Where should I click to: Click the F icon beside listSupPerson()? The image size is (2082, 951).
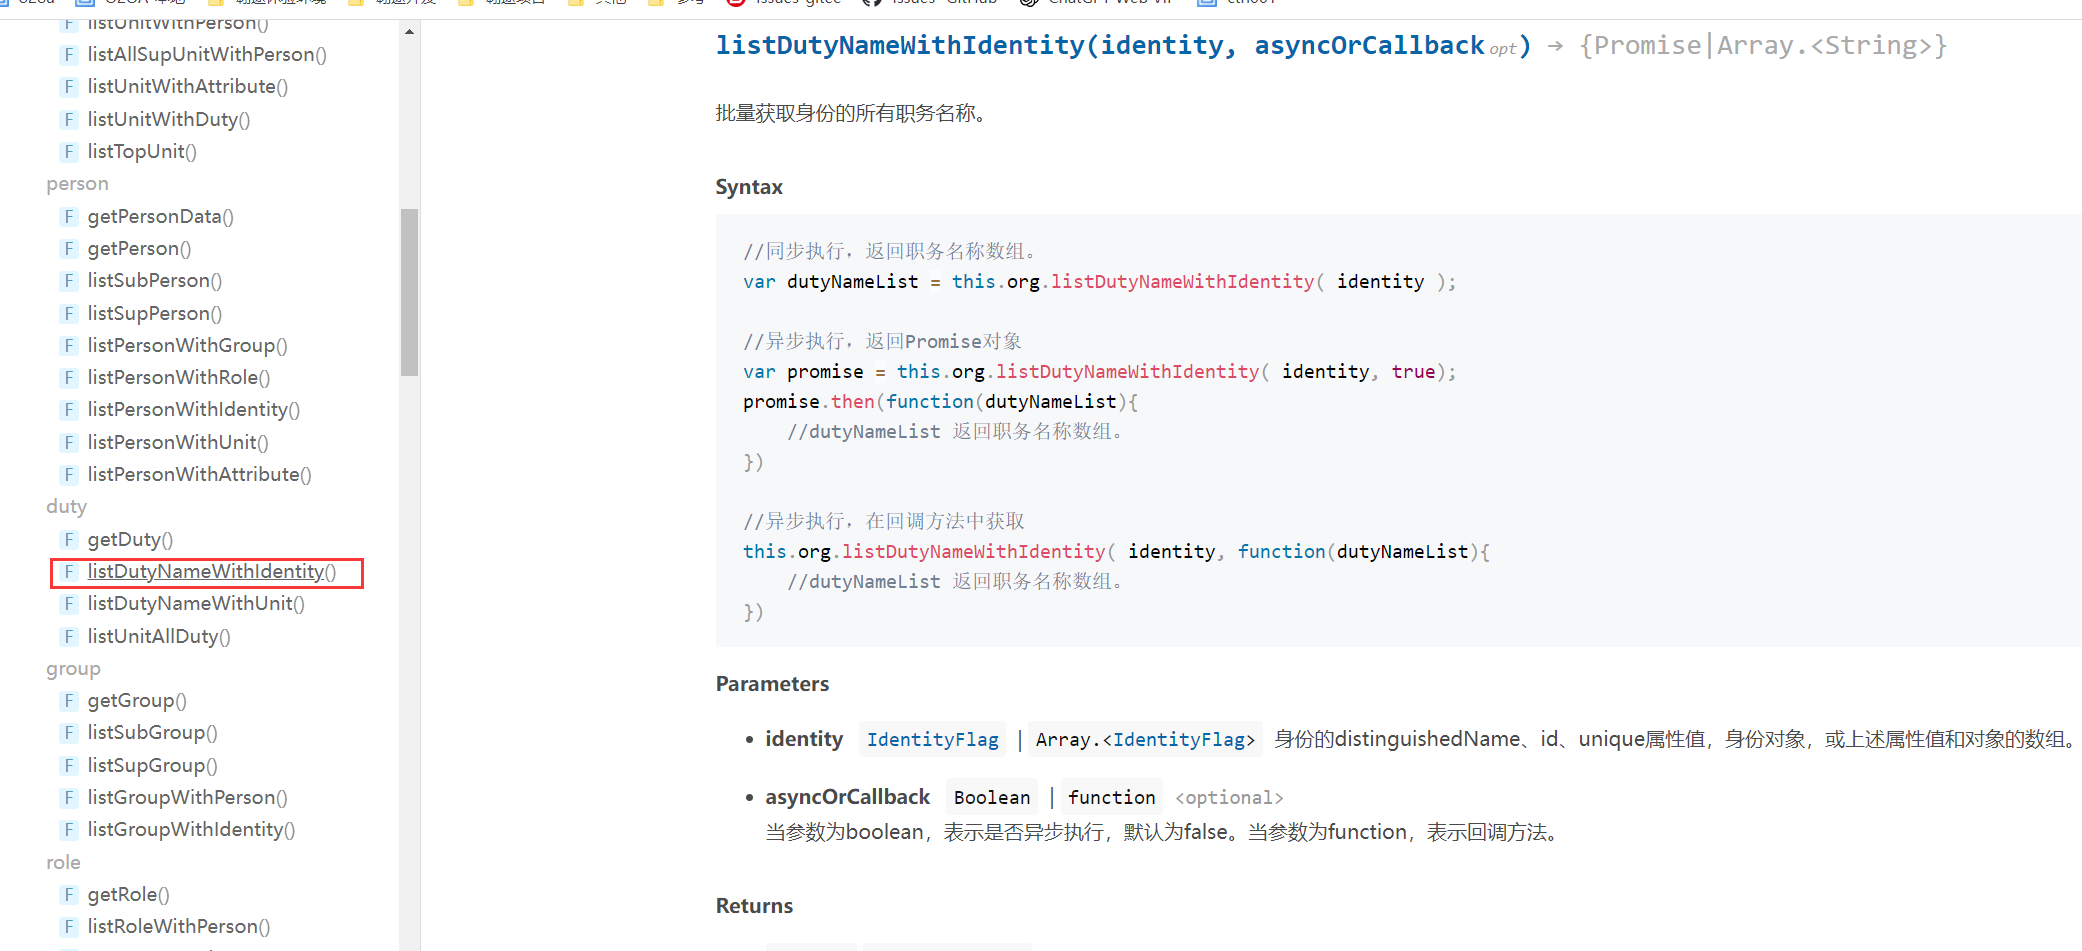coord(69,314)
